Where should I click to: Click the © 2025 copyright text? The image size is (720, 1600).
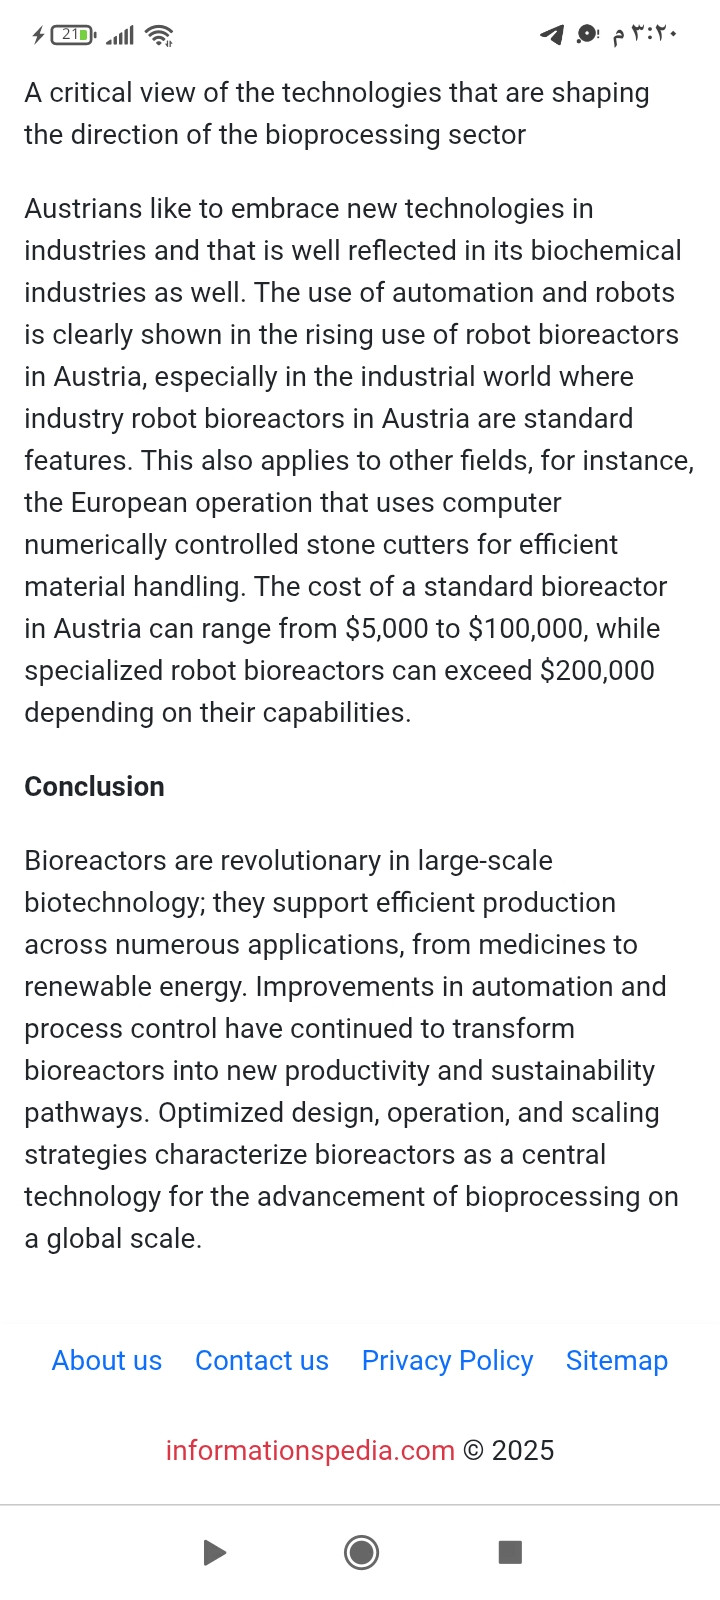pos(508,1450)
